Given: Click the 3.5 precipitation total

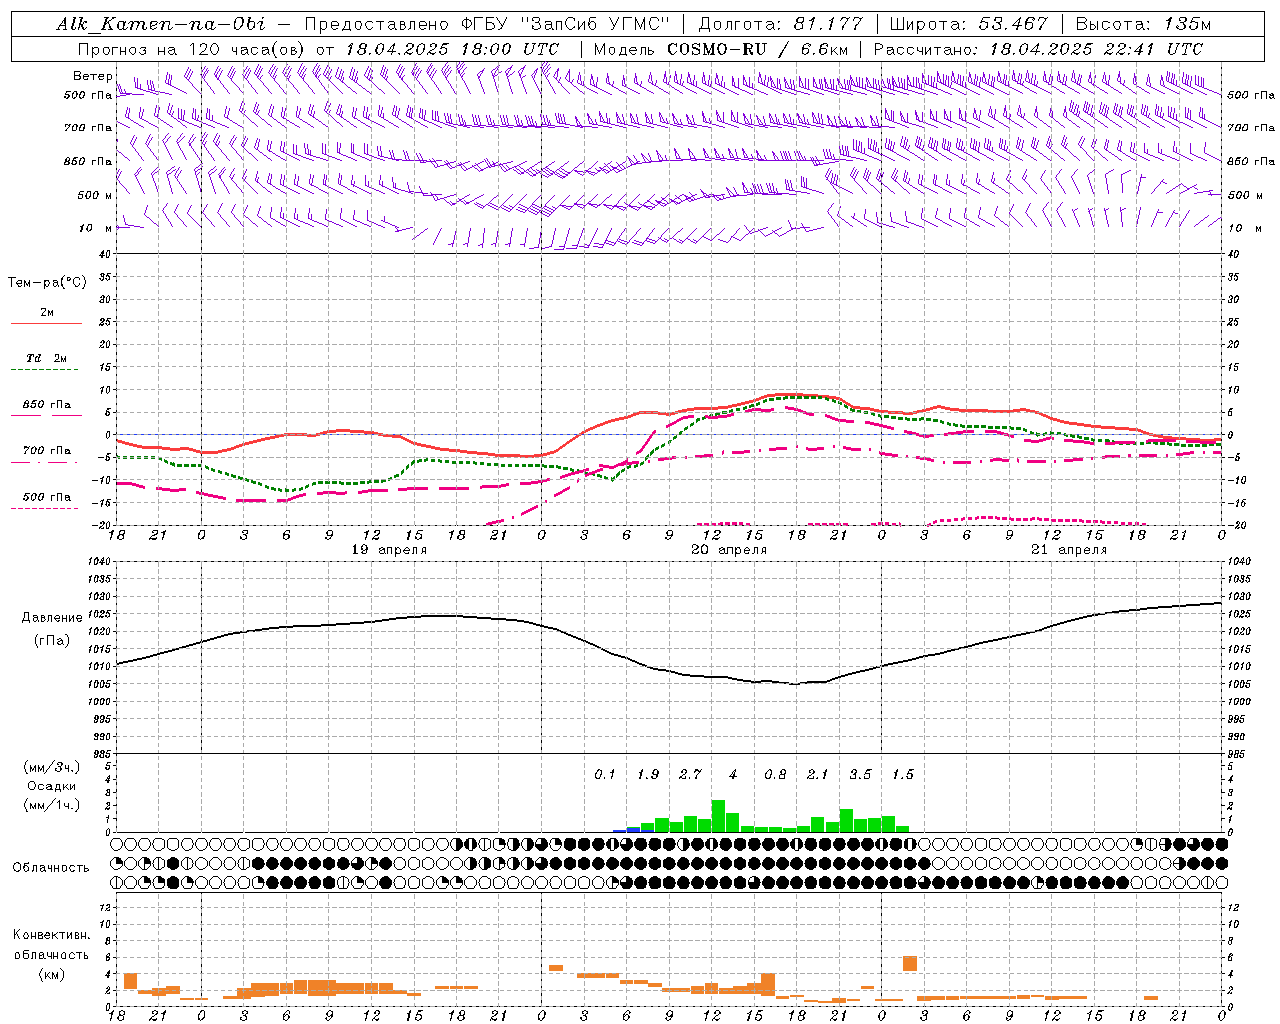Looking at the screenshot, I should click(860, 775).
